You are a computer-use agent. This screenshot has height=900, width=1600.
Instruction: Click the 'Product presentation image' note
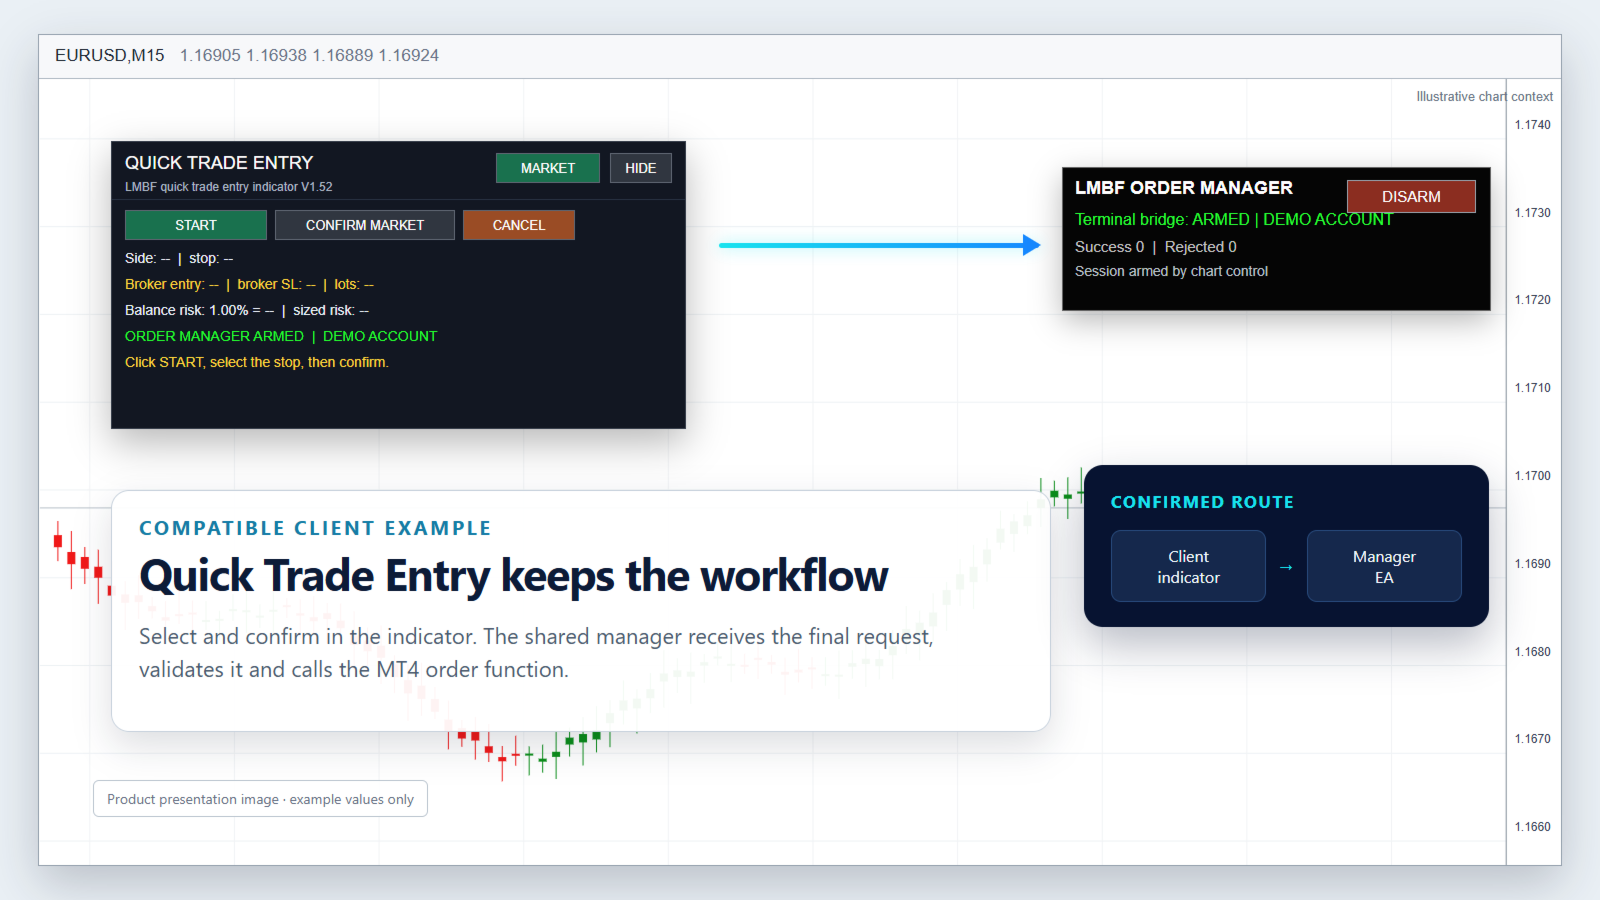pos(260,799)
